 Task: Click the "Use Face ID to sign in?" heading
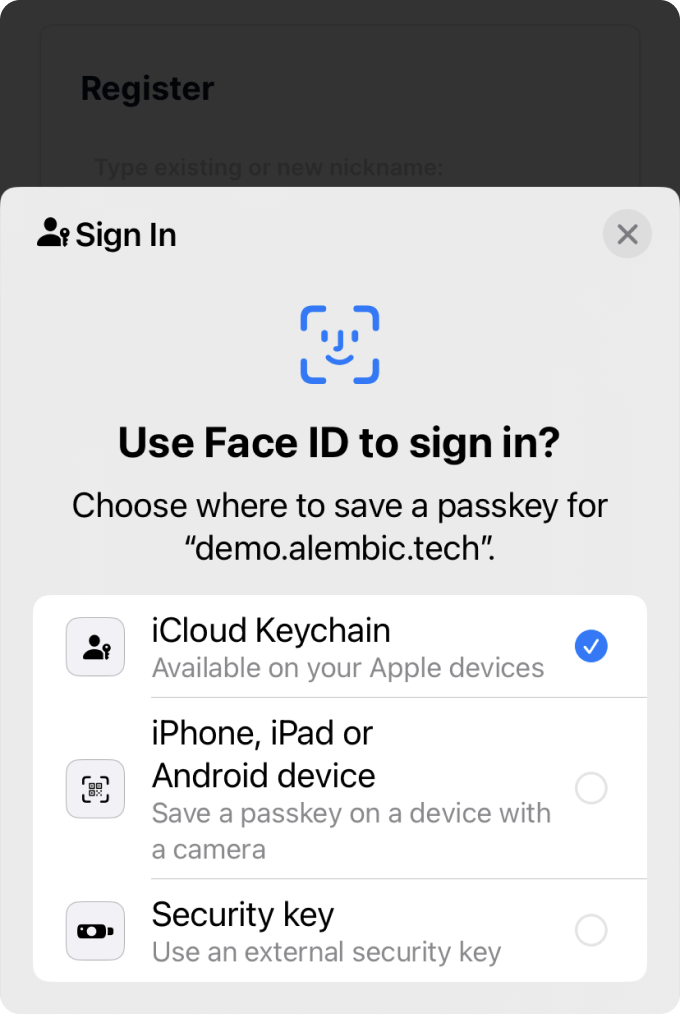click(x=340, y=442)
